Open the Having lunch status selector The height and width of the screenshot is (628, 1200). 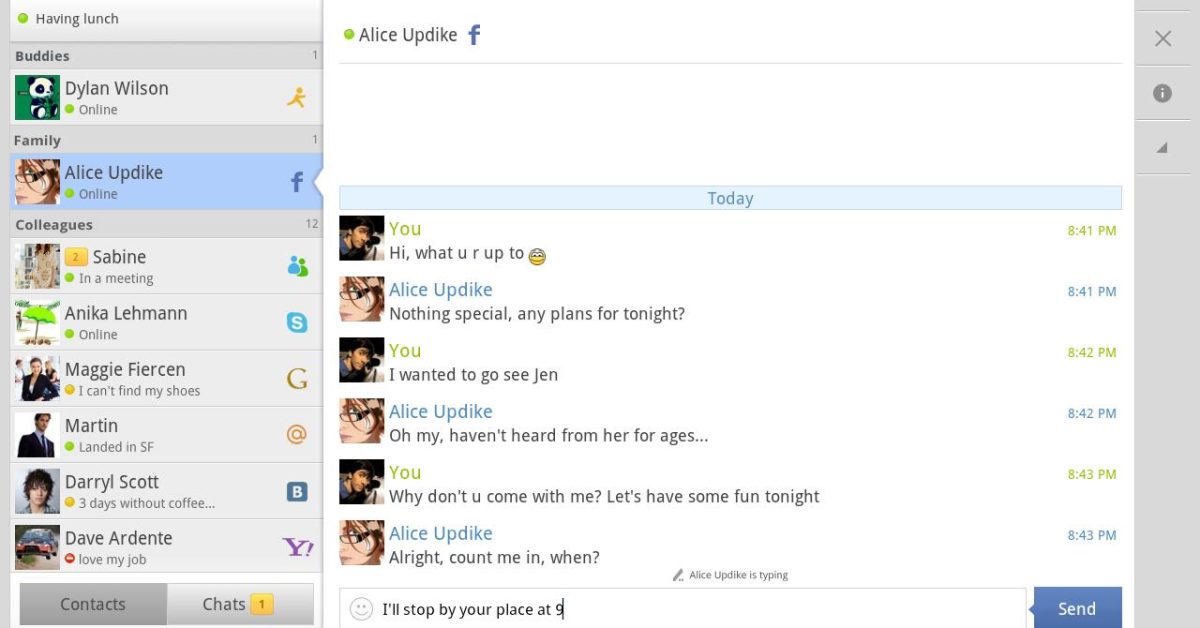165,18
